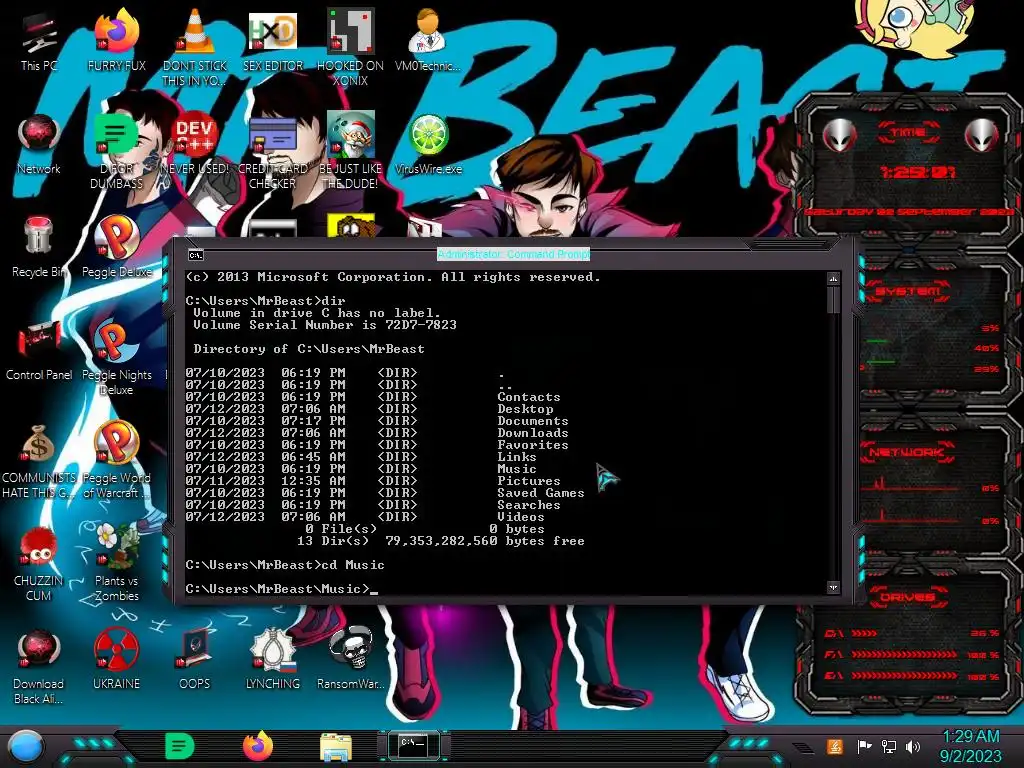Open the VM0Technic desktop icon
This screenshot has height=768, width=1024.
coord(428,40)
